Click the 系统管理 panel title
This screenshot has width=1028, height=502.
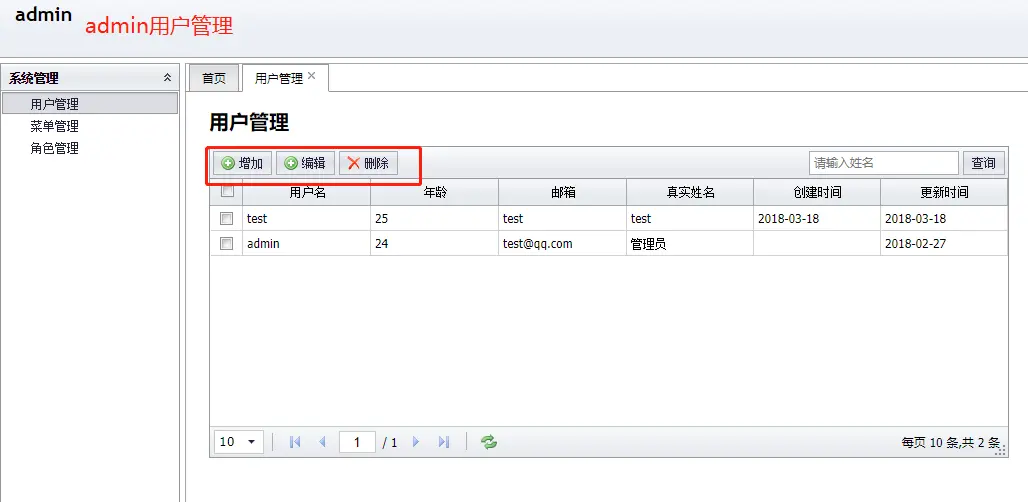pos(34,78)
